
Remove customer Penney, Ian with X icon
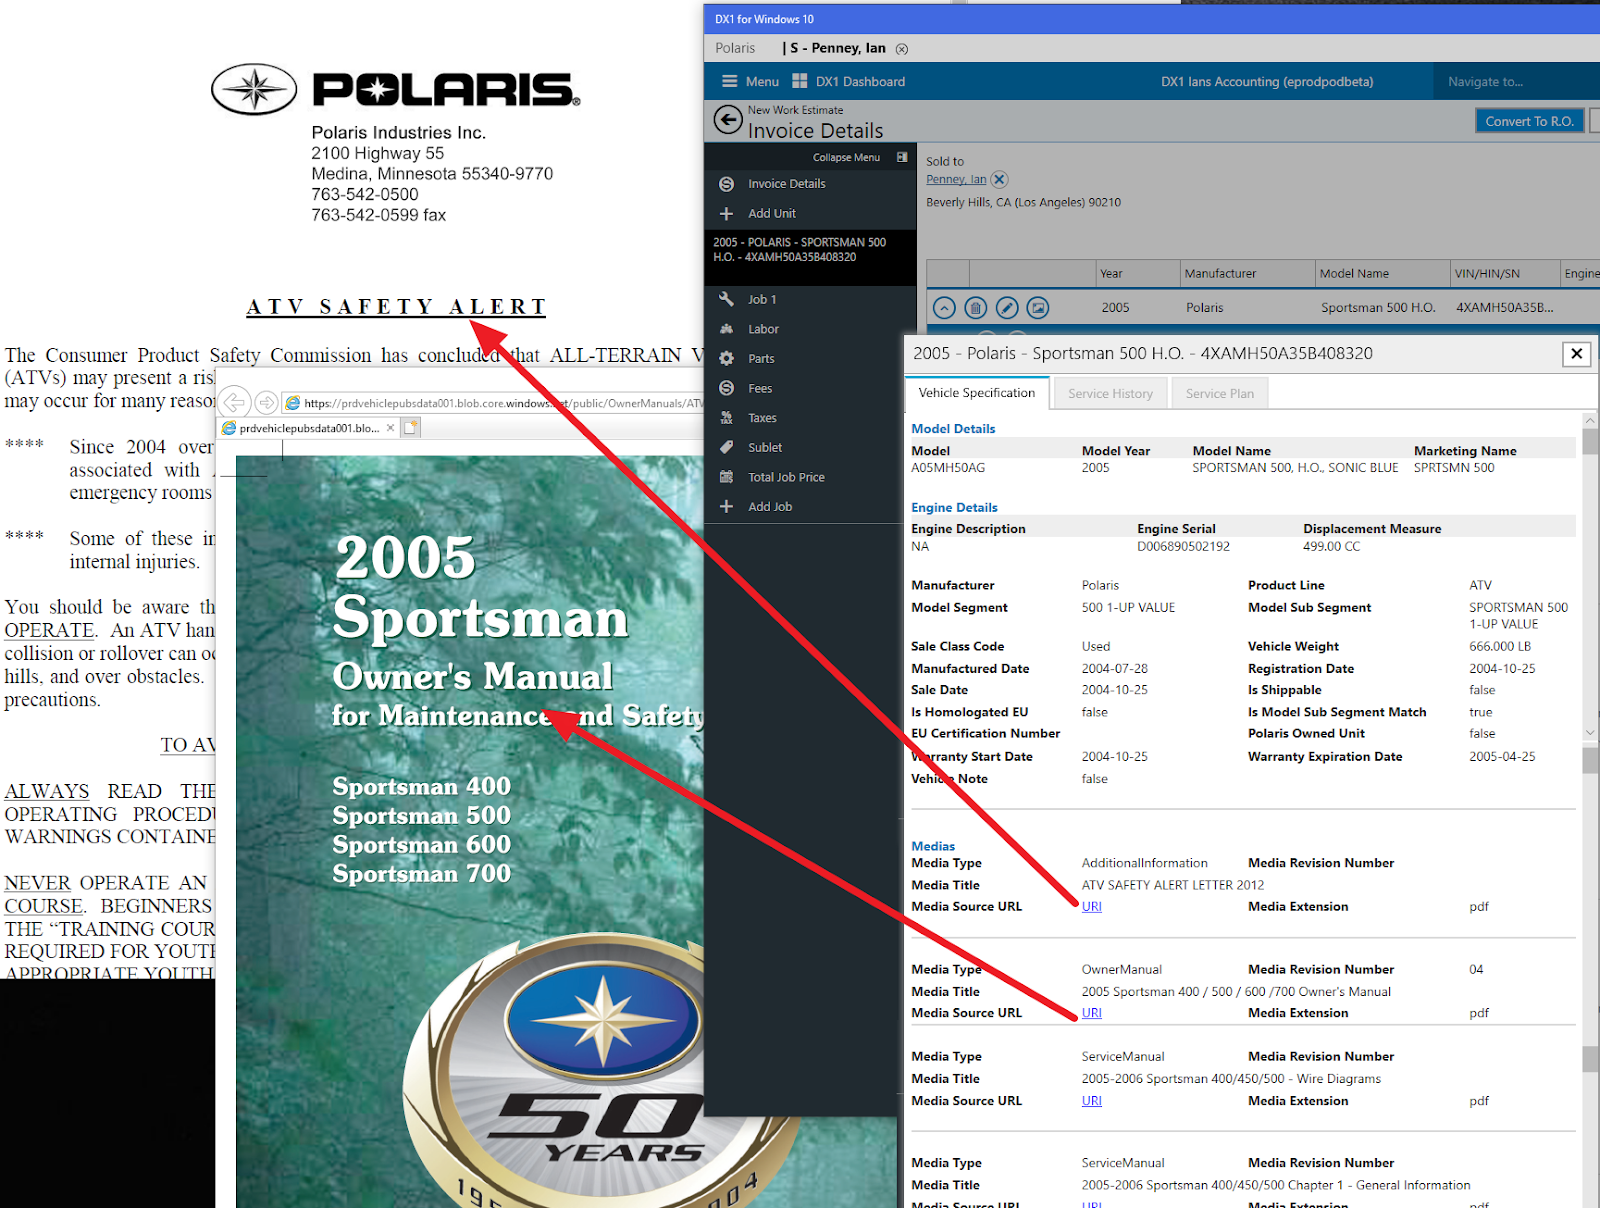[999, 179]
